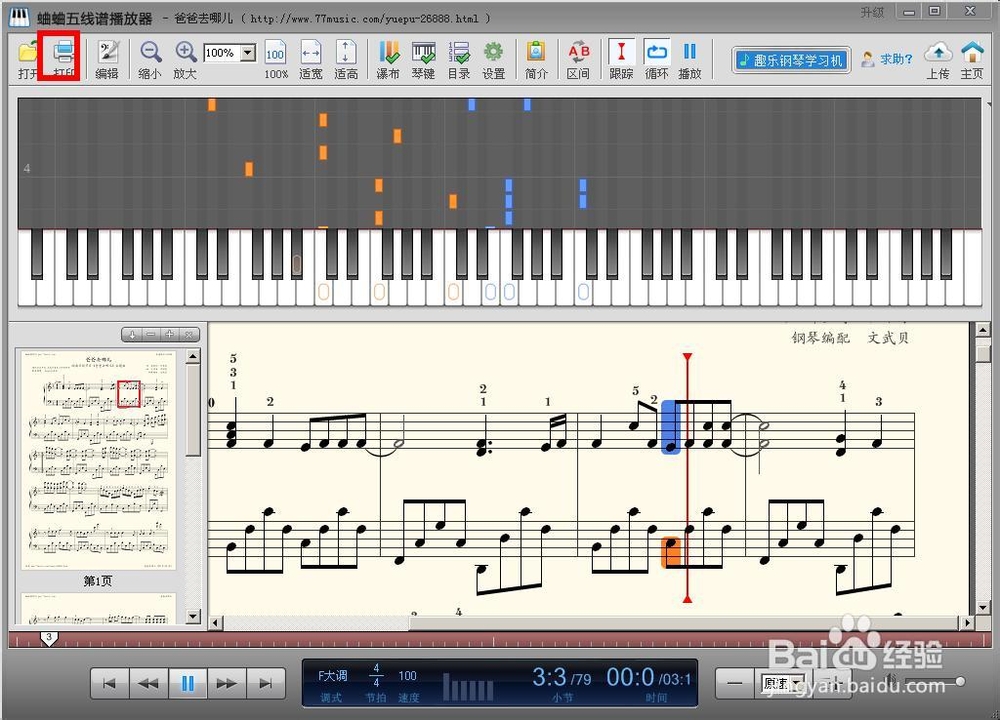Image resolution: width=1000 pixels, height=720 pixels.
Task: Click thumbnail list scroll-up arrow
Action: click(x=193, y=356)
